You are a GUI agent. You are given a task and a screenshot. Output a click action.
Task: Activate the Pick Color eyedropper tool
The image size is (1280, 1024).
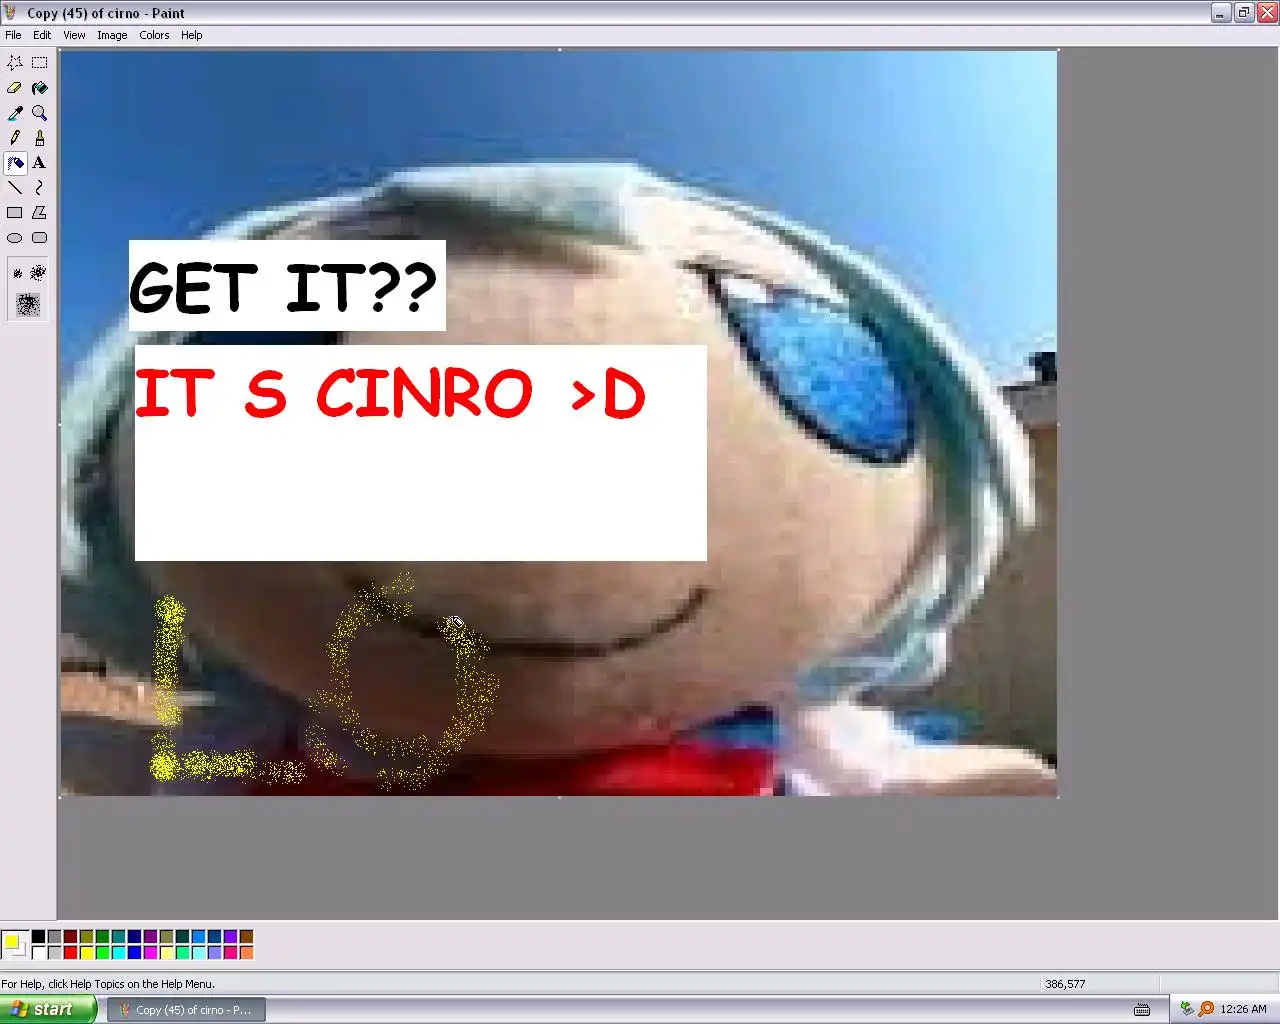pos(15,113)
